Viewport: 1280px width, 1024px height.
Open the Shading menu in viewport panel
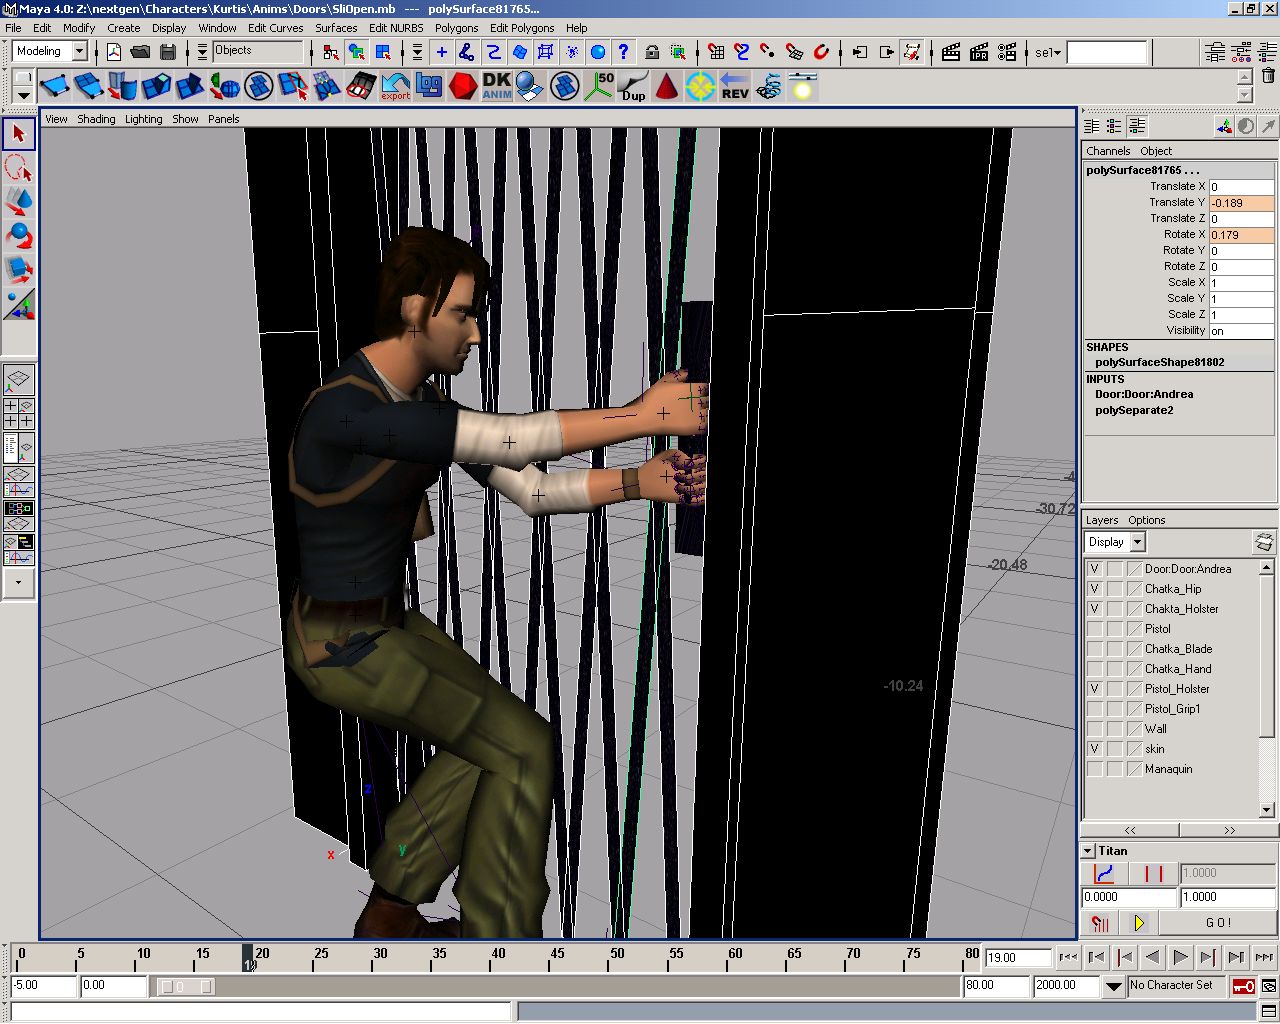pyautogui.click(x=96, y=119)
